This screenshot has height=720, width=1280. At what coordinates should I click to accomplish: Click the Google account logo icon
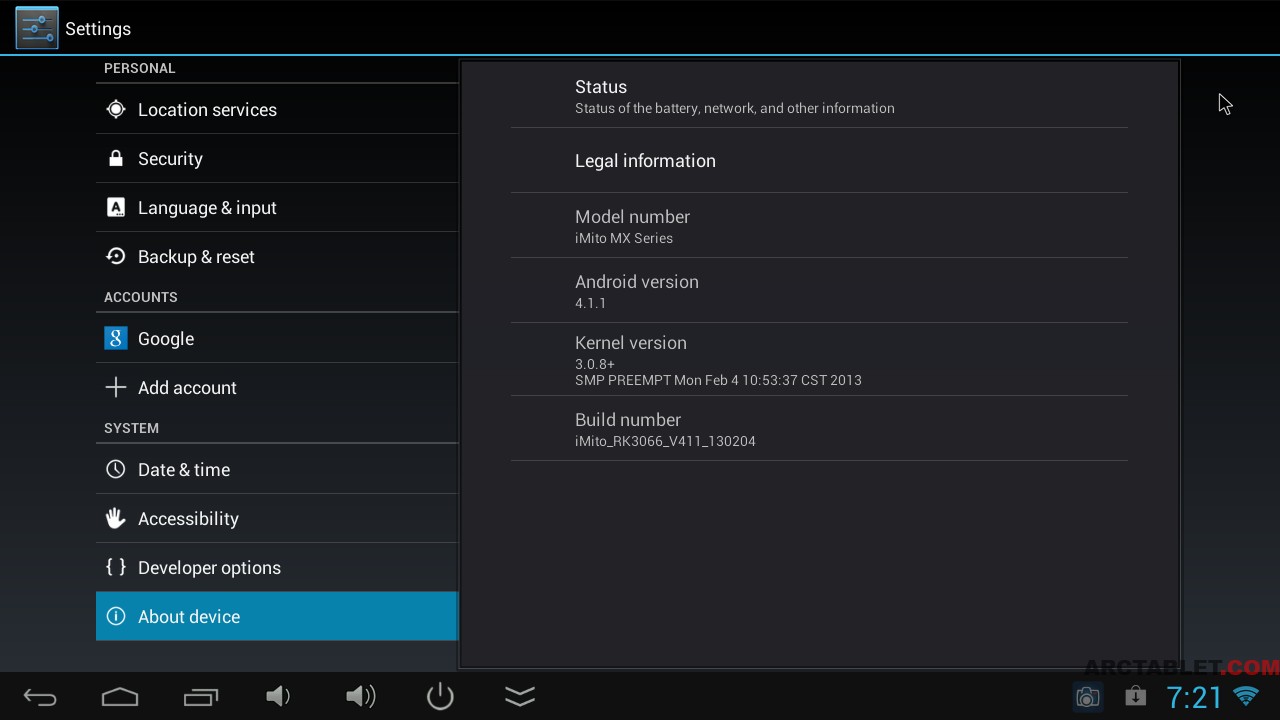[116, 338]
